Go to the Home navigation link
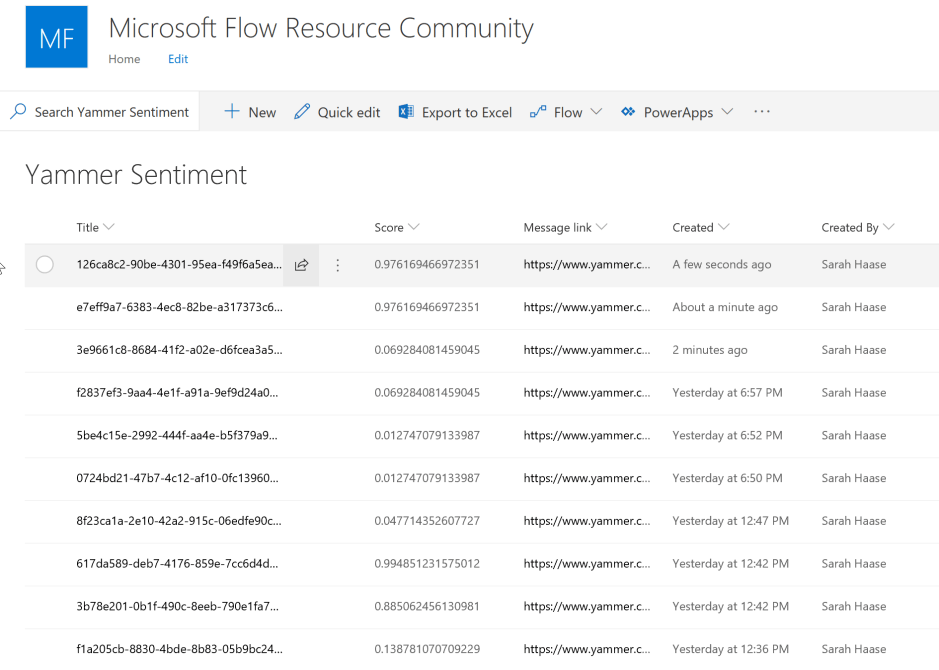The image size is (939, 670). click(124, 59)
